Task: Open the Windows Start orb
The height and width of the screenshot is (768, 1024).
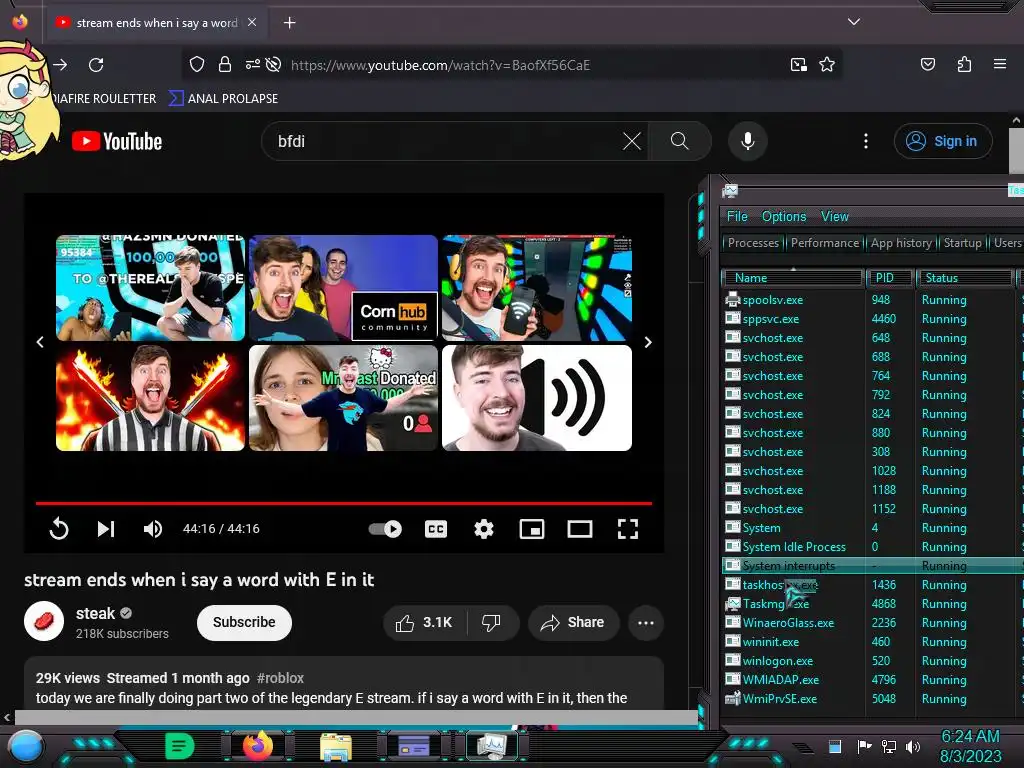Action: point(25,746)
